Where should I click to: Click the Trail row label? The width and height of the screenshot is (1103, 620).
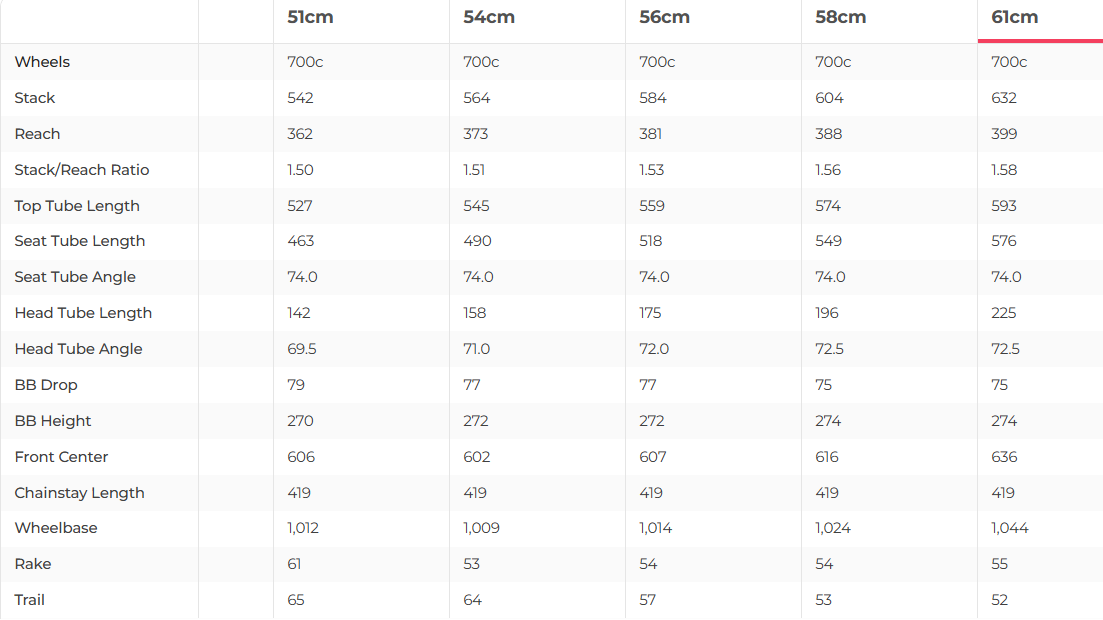click(30, 600)
